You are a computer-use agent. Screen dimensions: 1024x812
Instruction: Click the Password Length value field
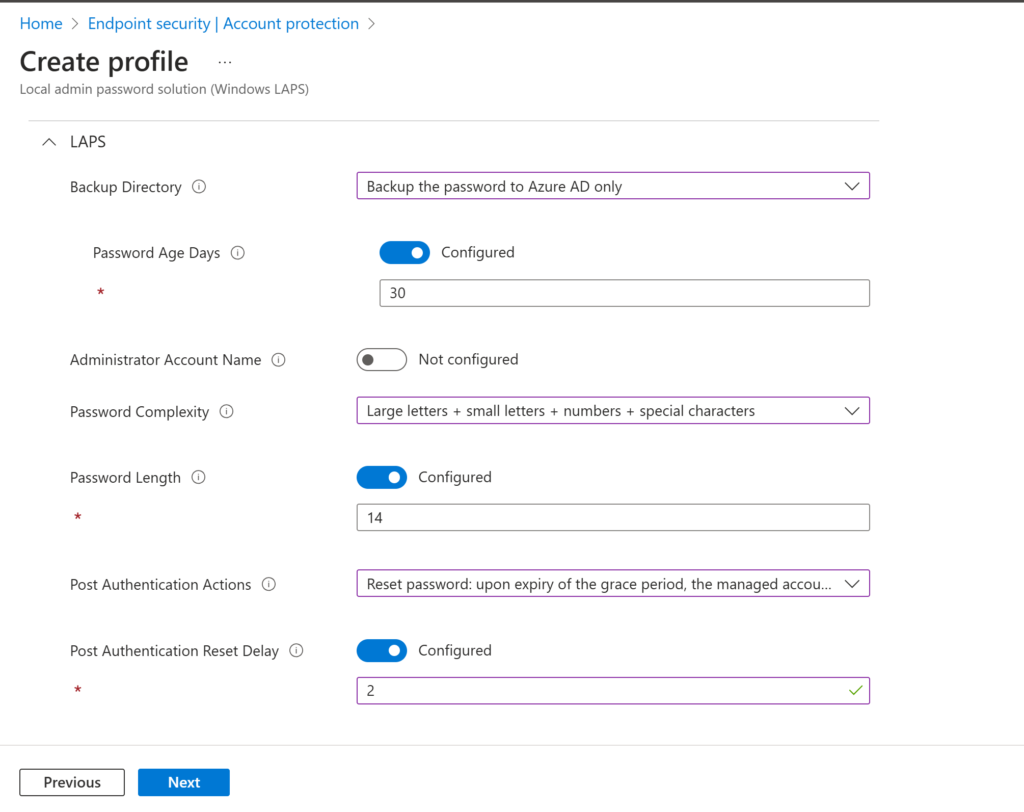[x=612, y=518]
